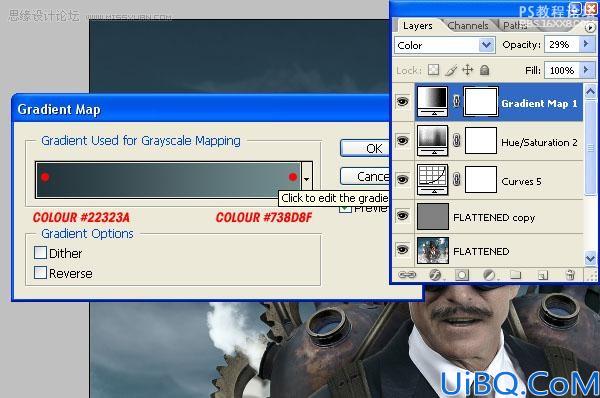This screenshot has height=398, width=600.
Task: Click the Opacity 29% field
Action: pyautogui.click(x=562, y=45)
